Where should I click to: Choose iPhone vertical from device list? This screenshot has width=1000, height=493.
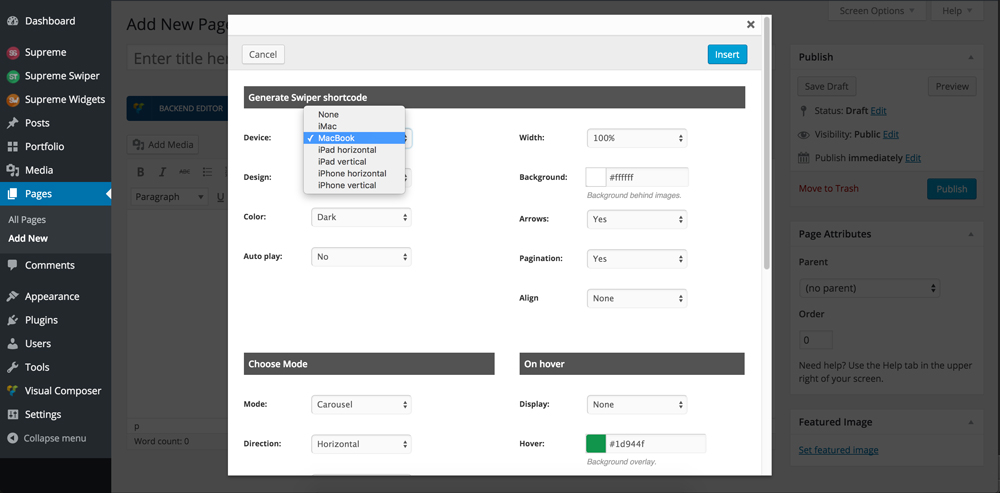coord(347,185)
